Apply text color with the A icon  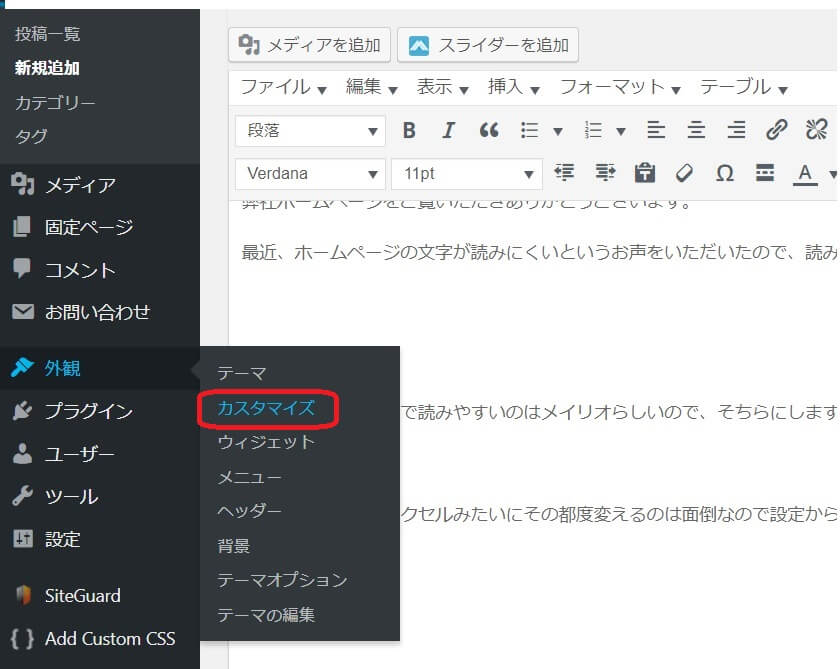click(x=805, y=174)
